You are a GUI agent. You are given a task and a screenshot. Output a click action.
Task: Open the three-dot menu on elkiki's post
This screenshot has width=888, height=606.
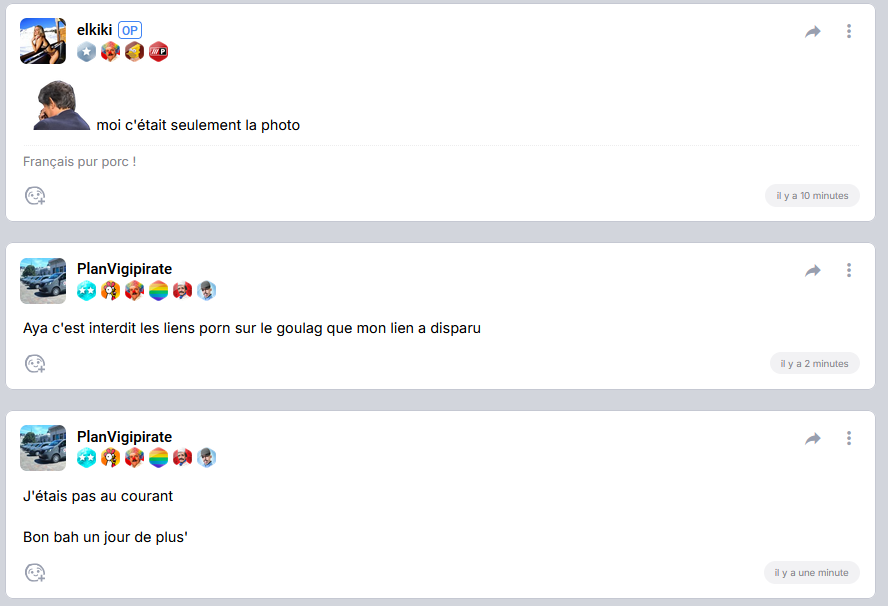tap(848, 31)
